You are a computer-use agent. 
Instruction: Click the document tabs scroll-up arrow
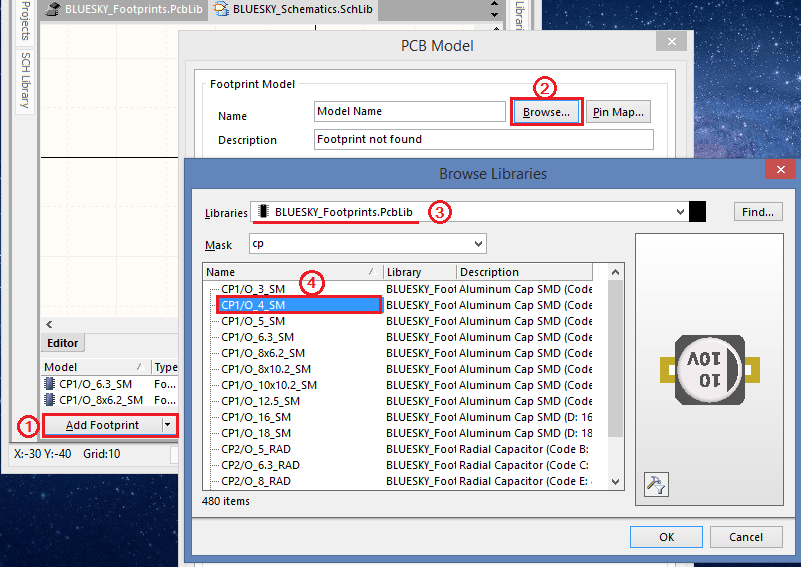pyautogui.click(x=494, y=4)
